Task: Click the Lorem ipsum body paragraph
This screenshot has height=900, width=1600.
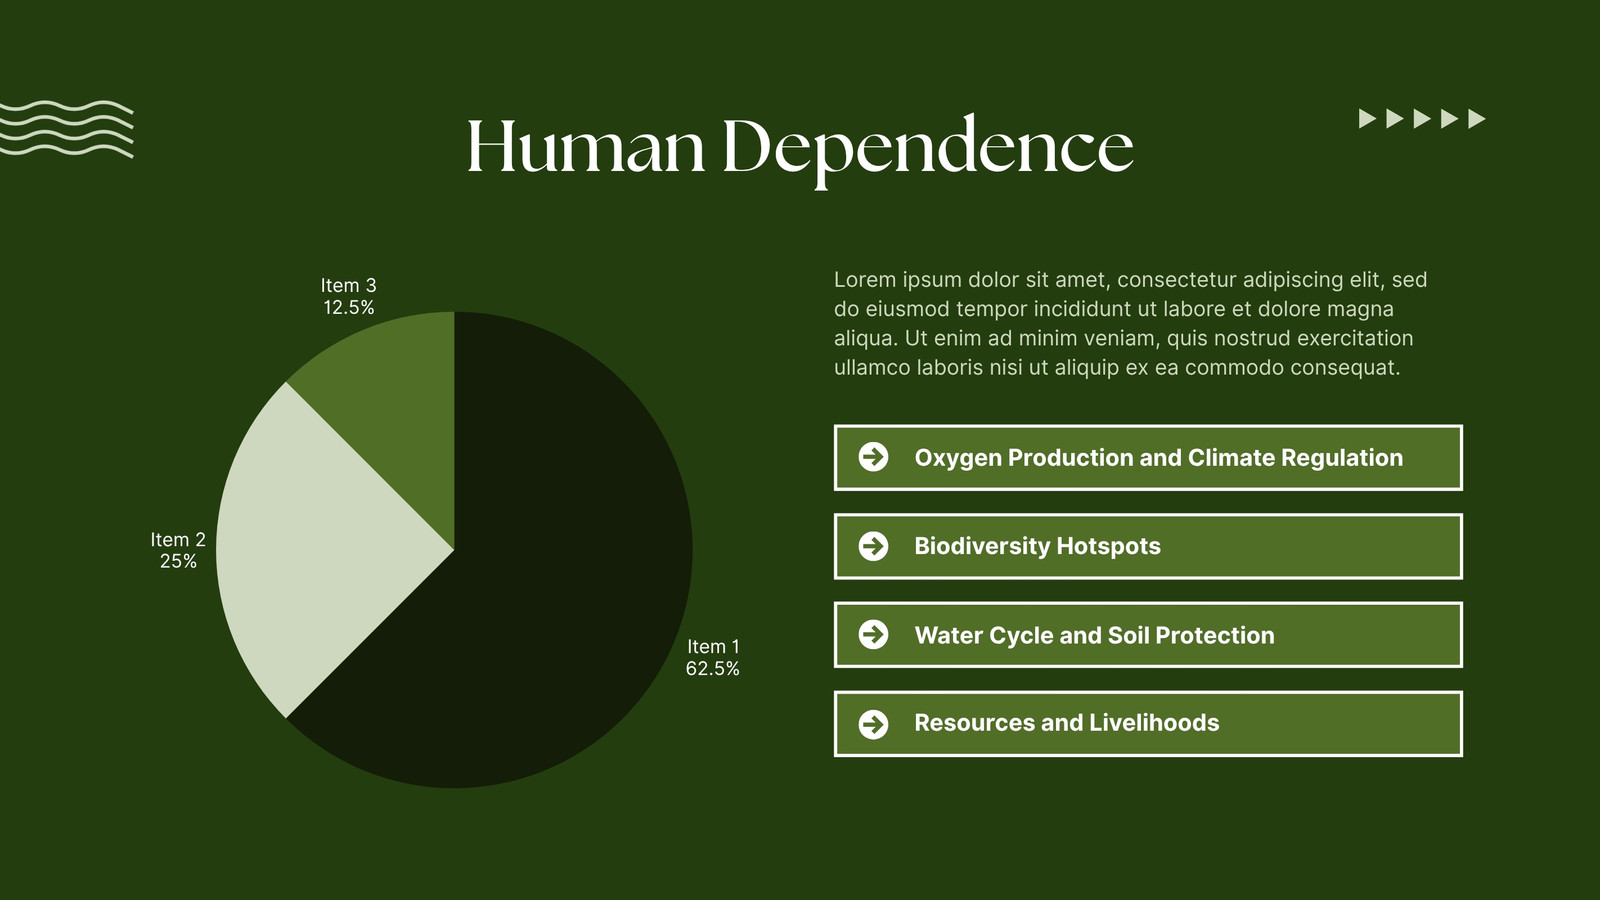Action: point(1131,323)
